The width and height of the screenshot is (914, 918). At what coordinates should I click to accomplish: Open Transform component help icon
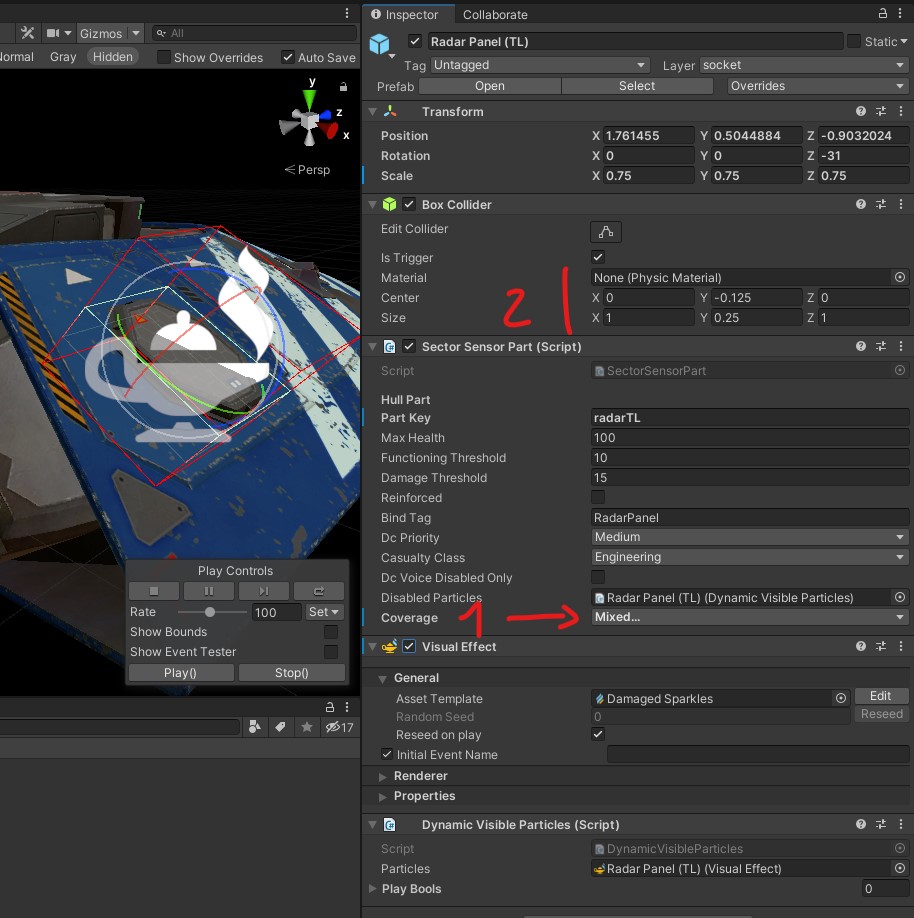pos(860,112)
